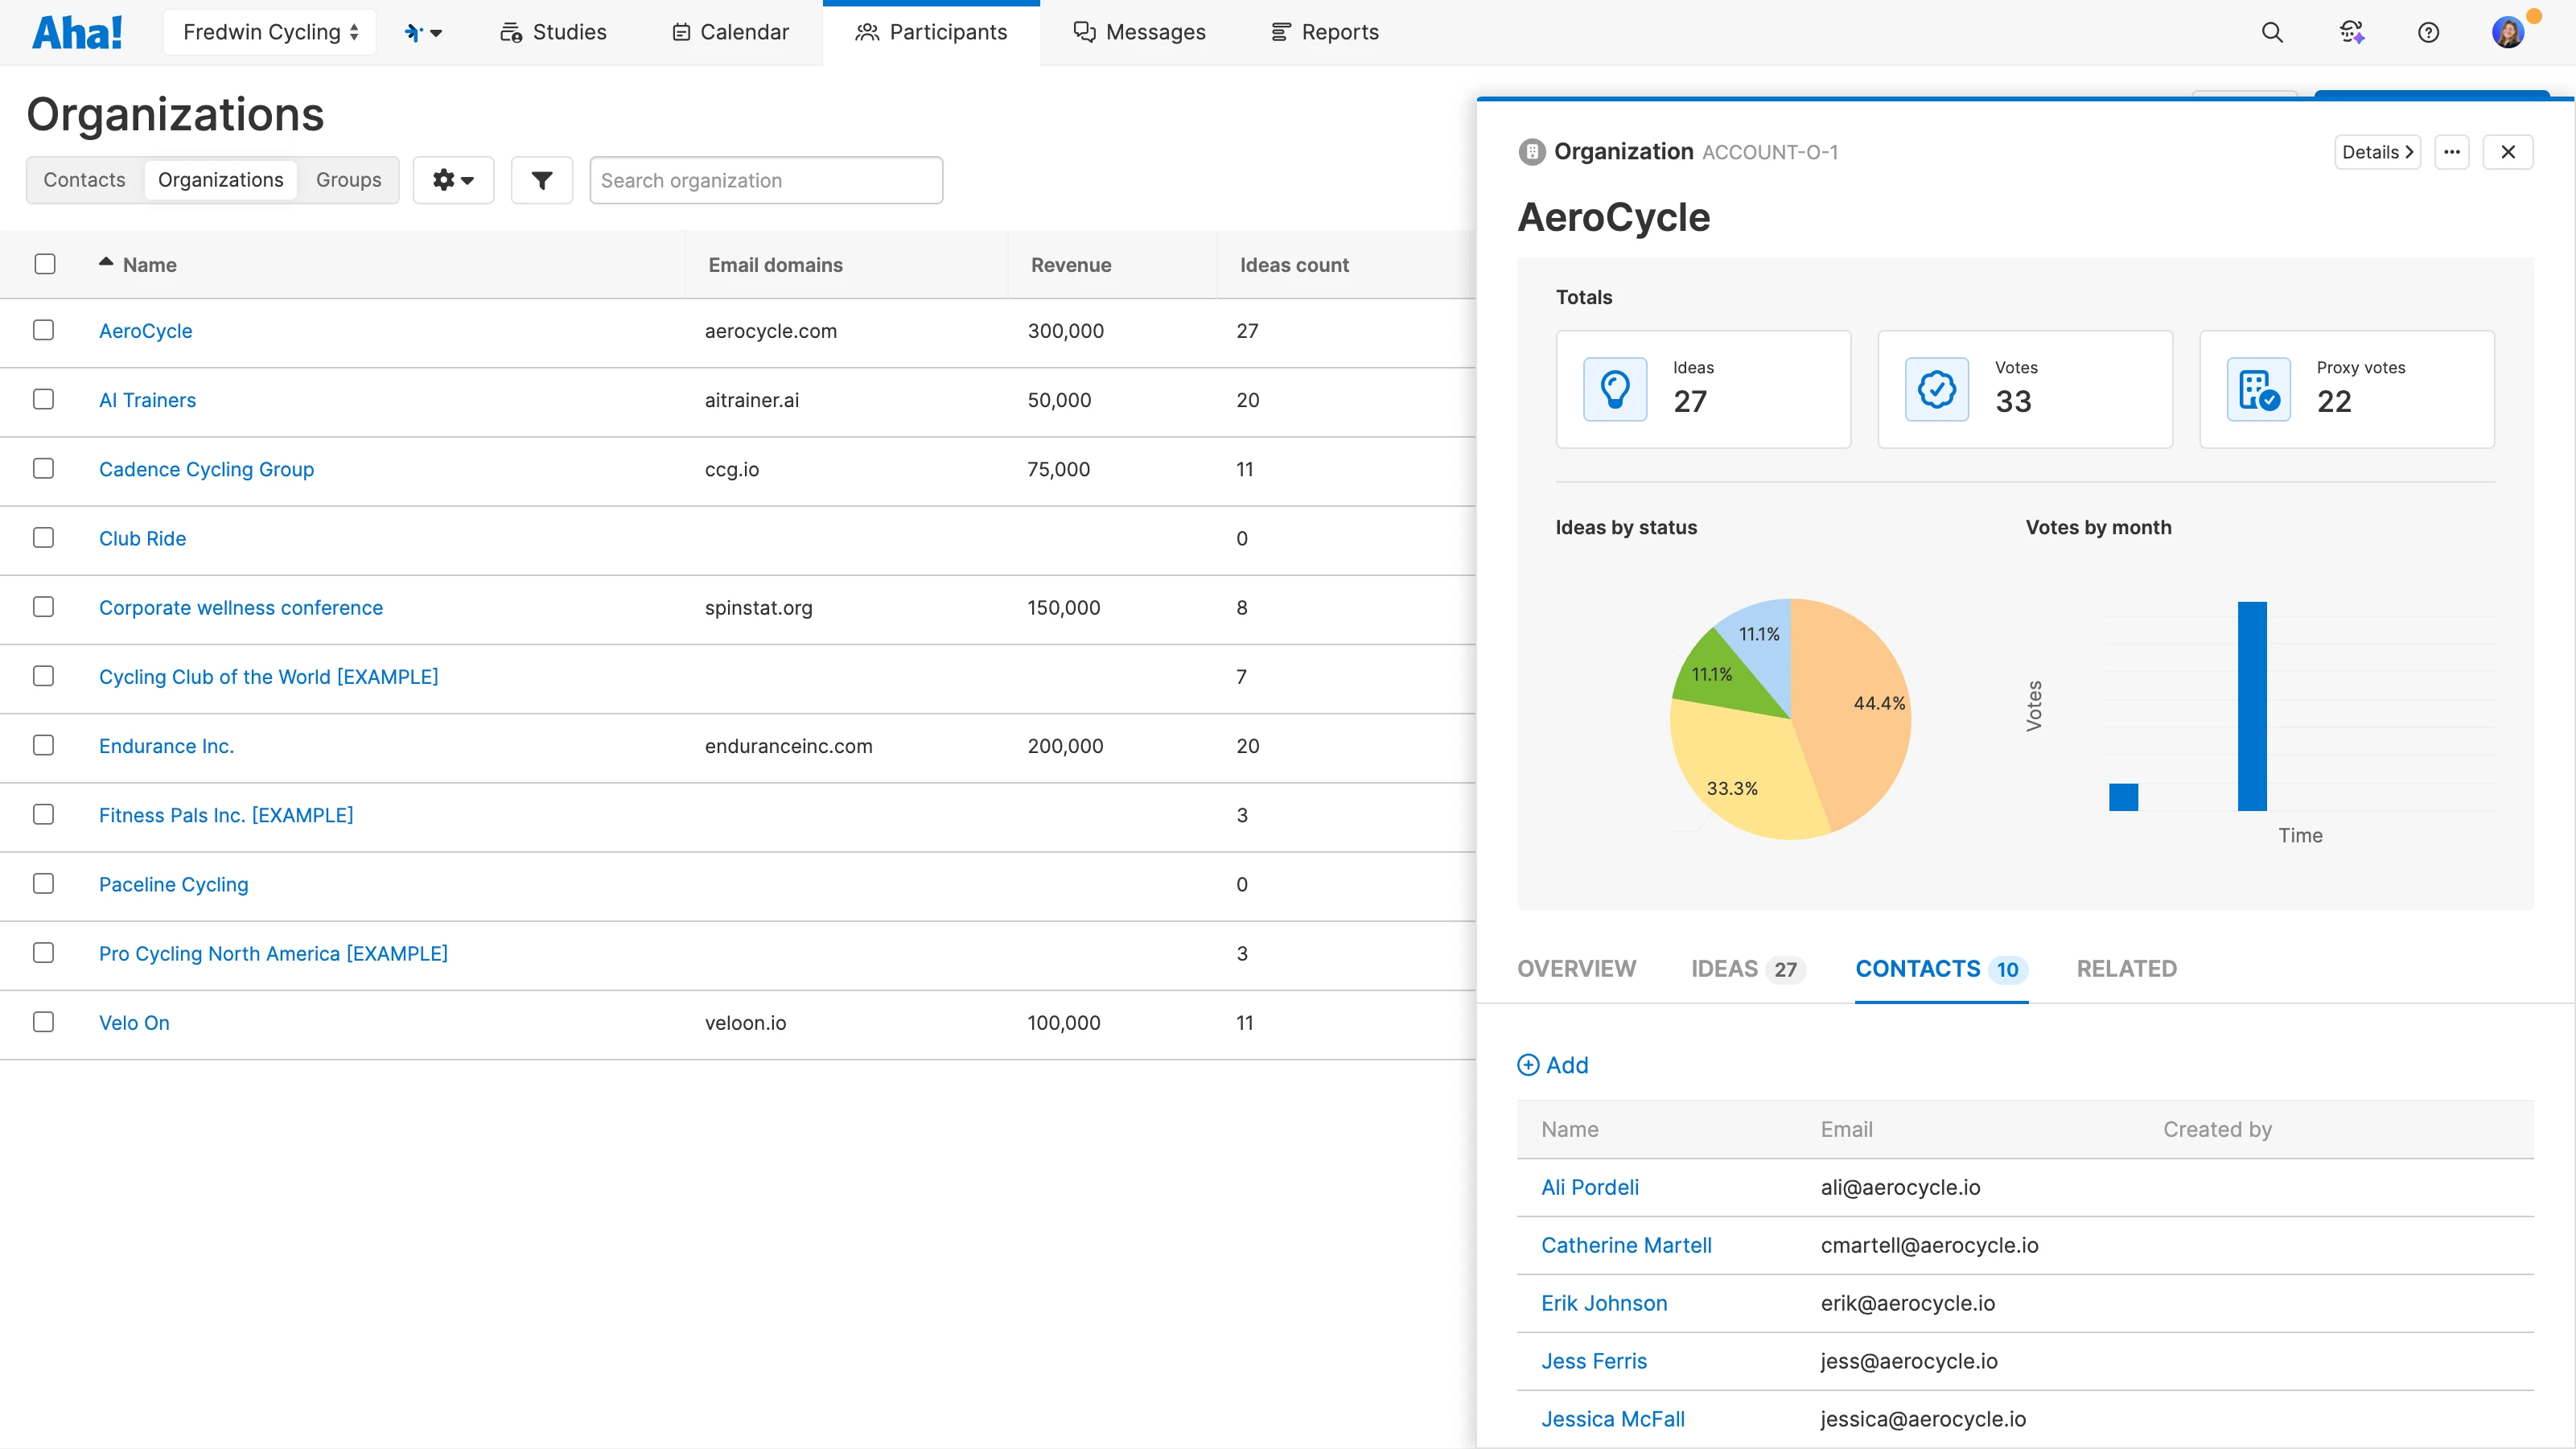The width and height of the screenshot is (2576, 1449).
Task: Click the Aha! logo
Action: (77, 32)
